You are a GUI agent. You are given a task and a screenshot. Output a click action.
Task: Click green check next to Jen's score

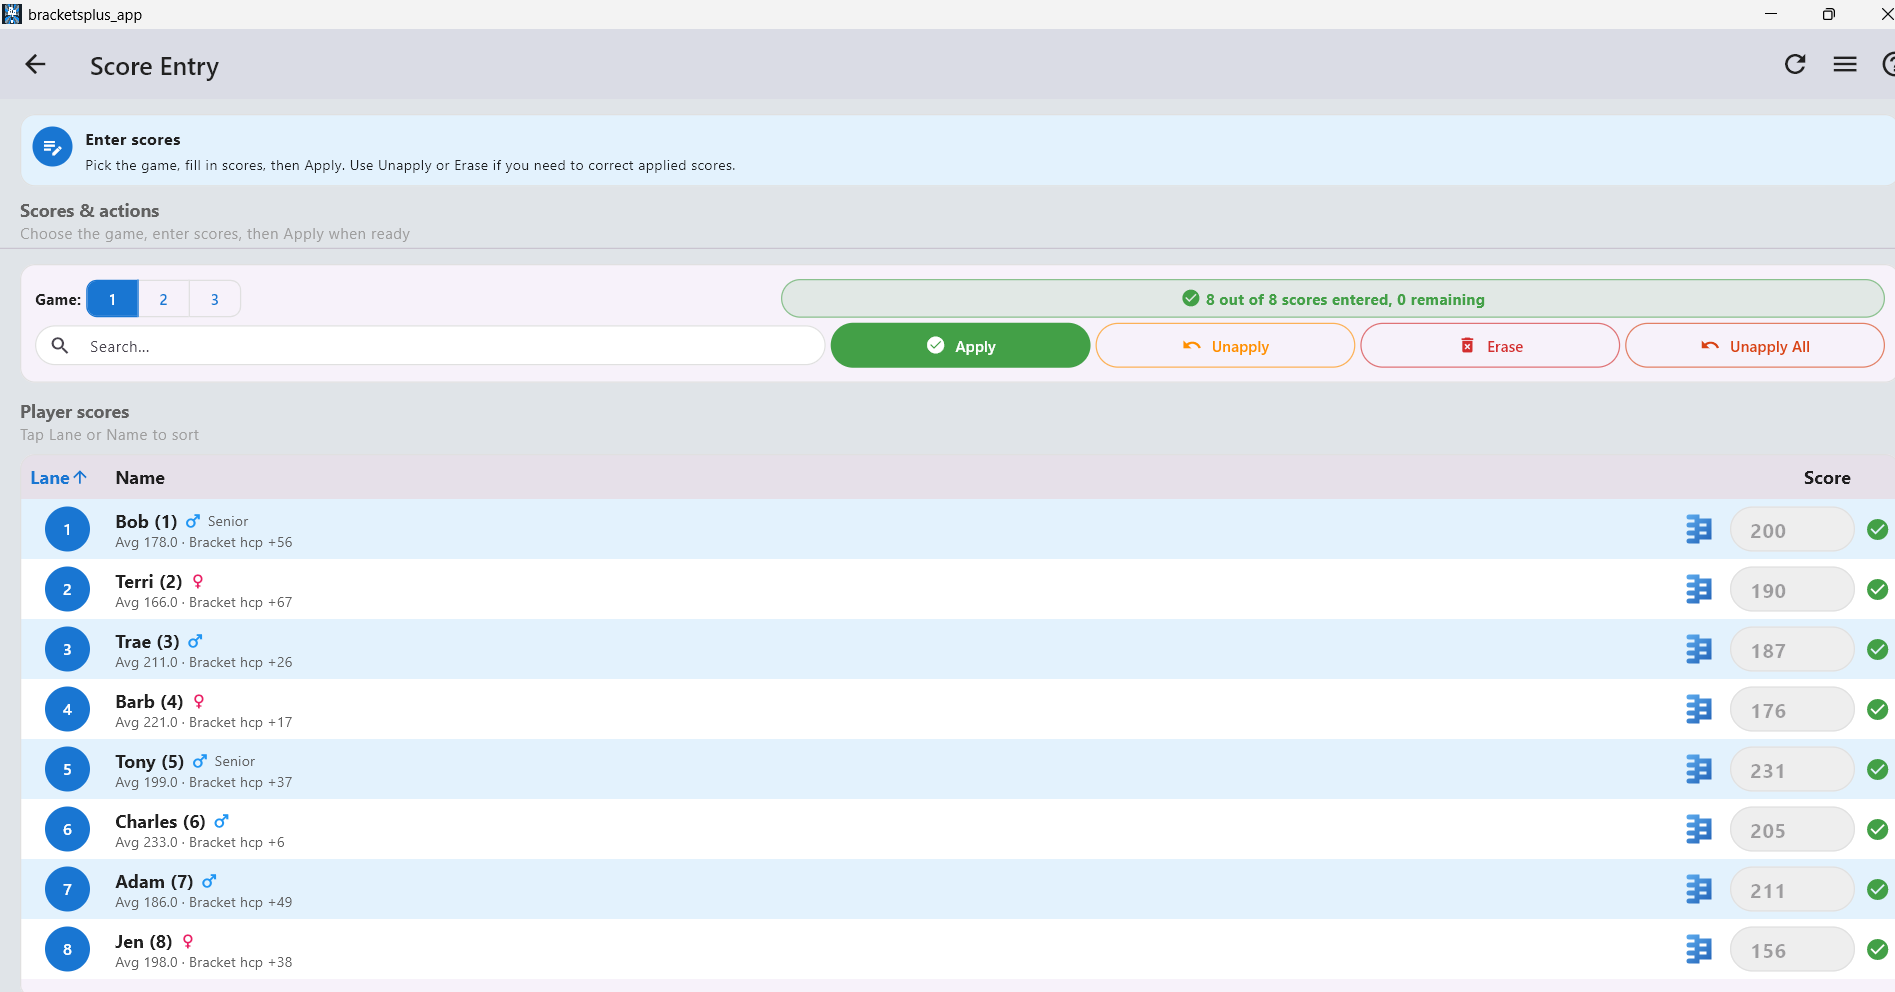click(1878, 950)
